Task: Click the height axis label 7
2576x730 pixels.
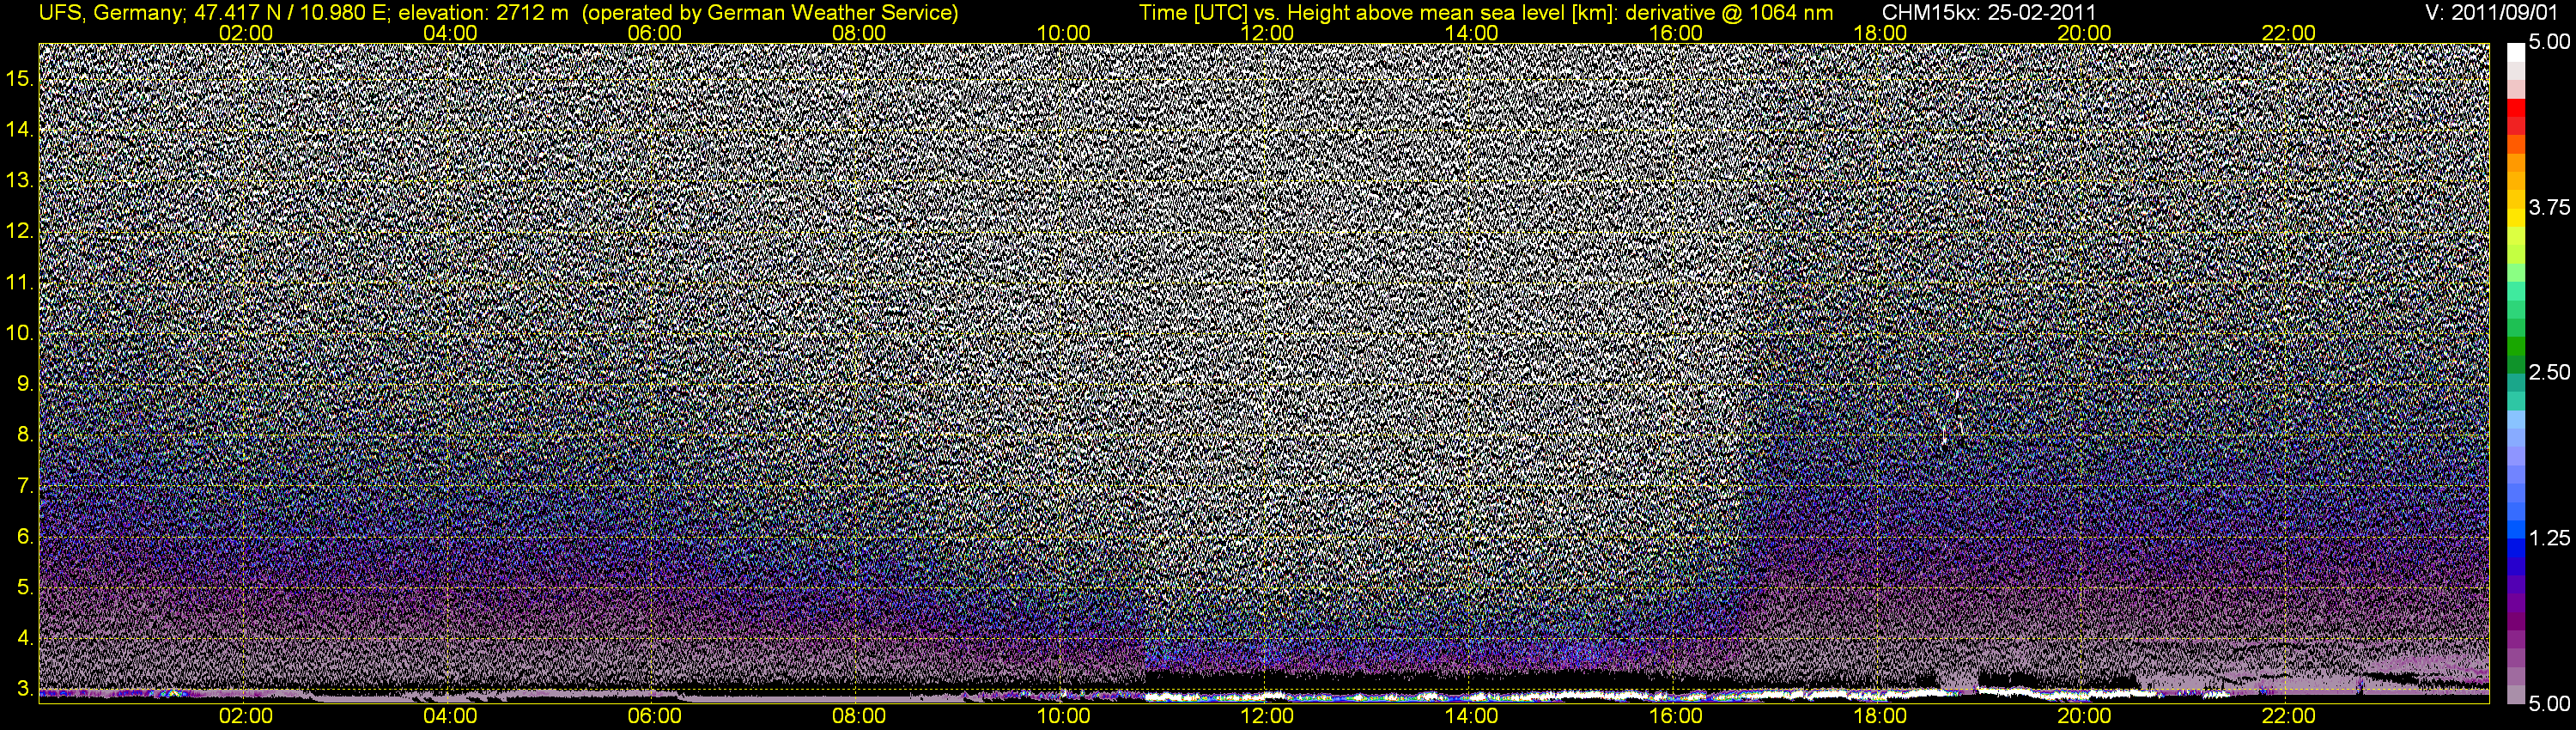Action: [x=25, y=485]
